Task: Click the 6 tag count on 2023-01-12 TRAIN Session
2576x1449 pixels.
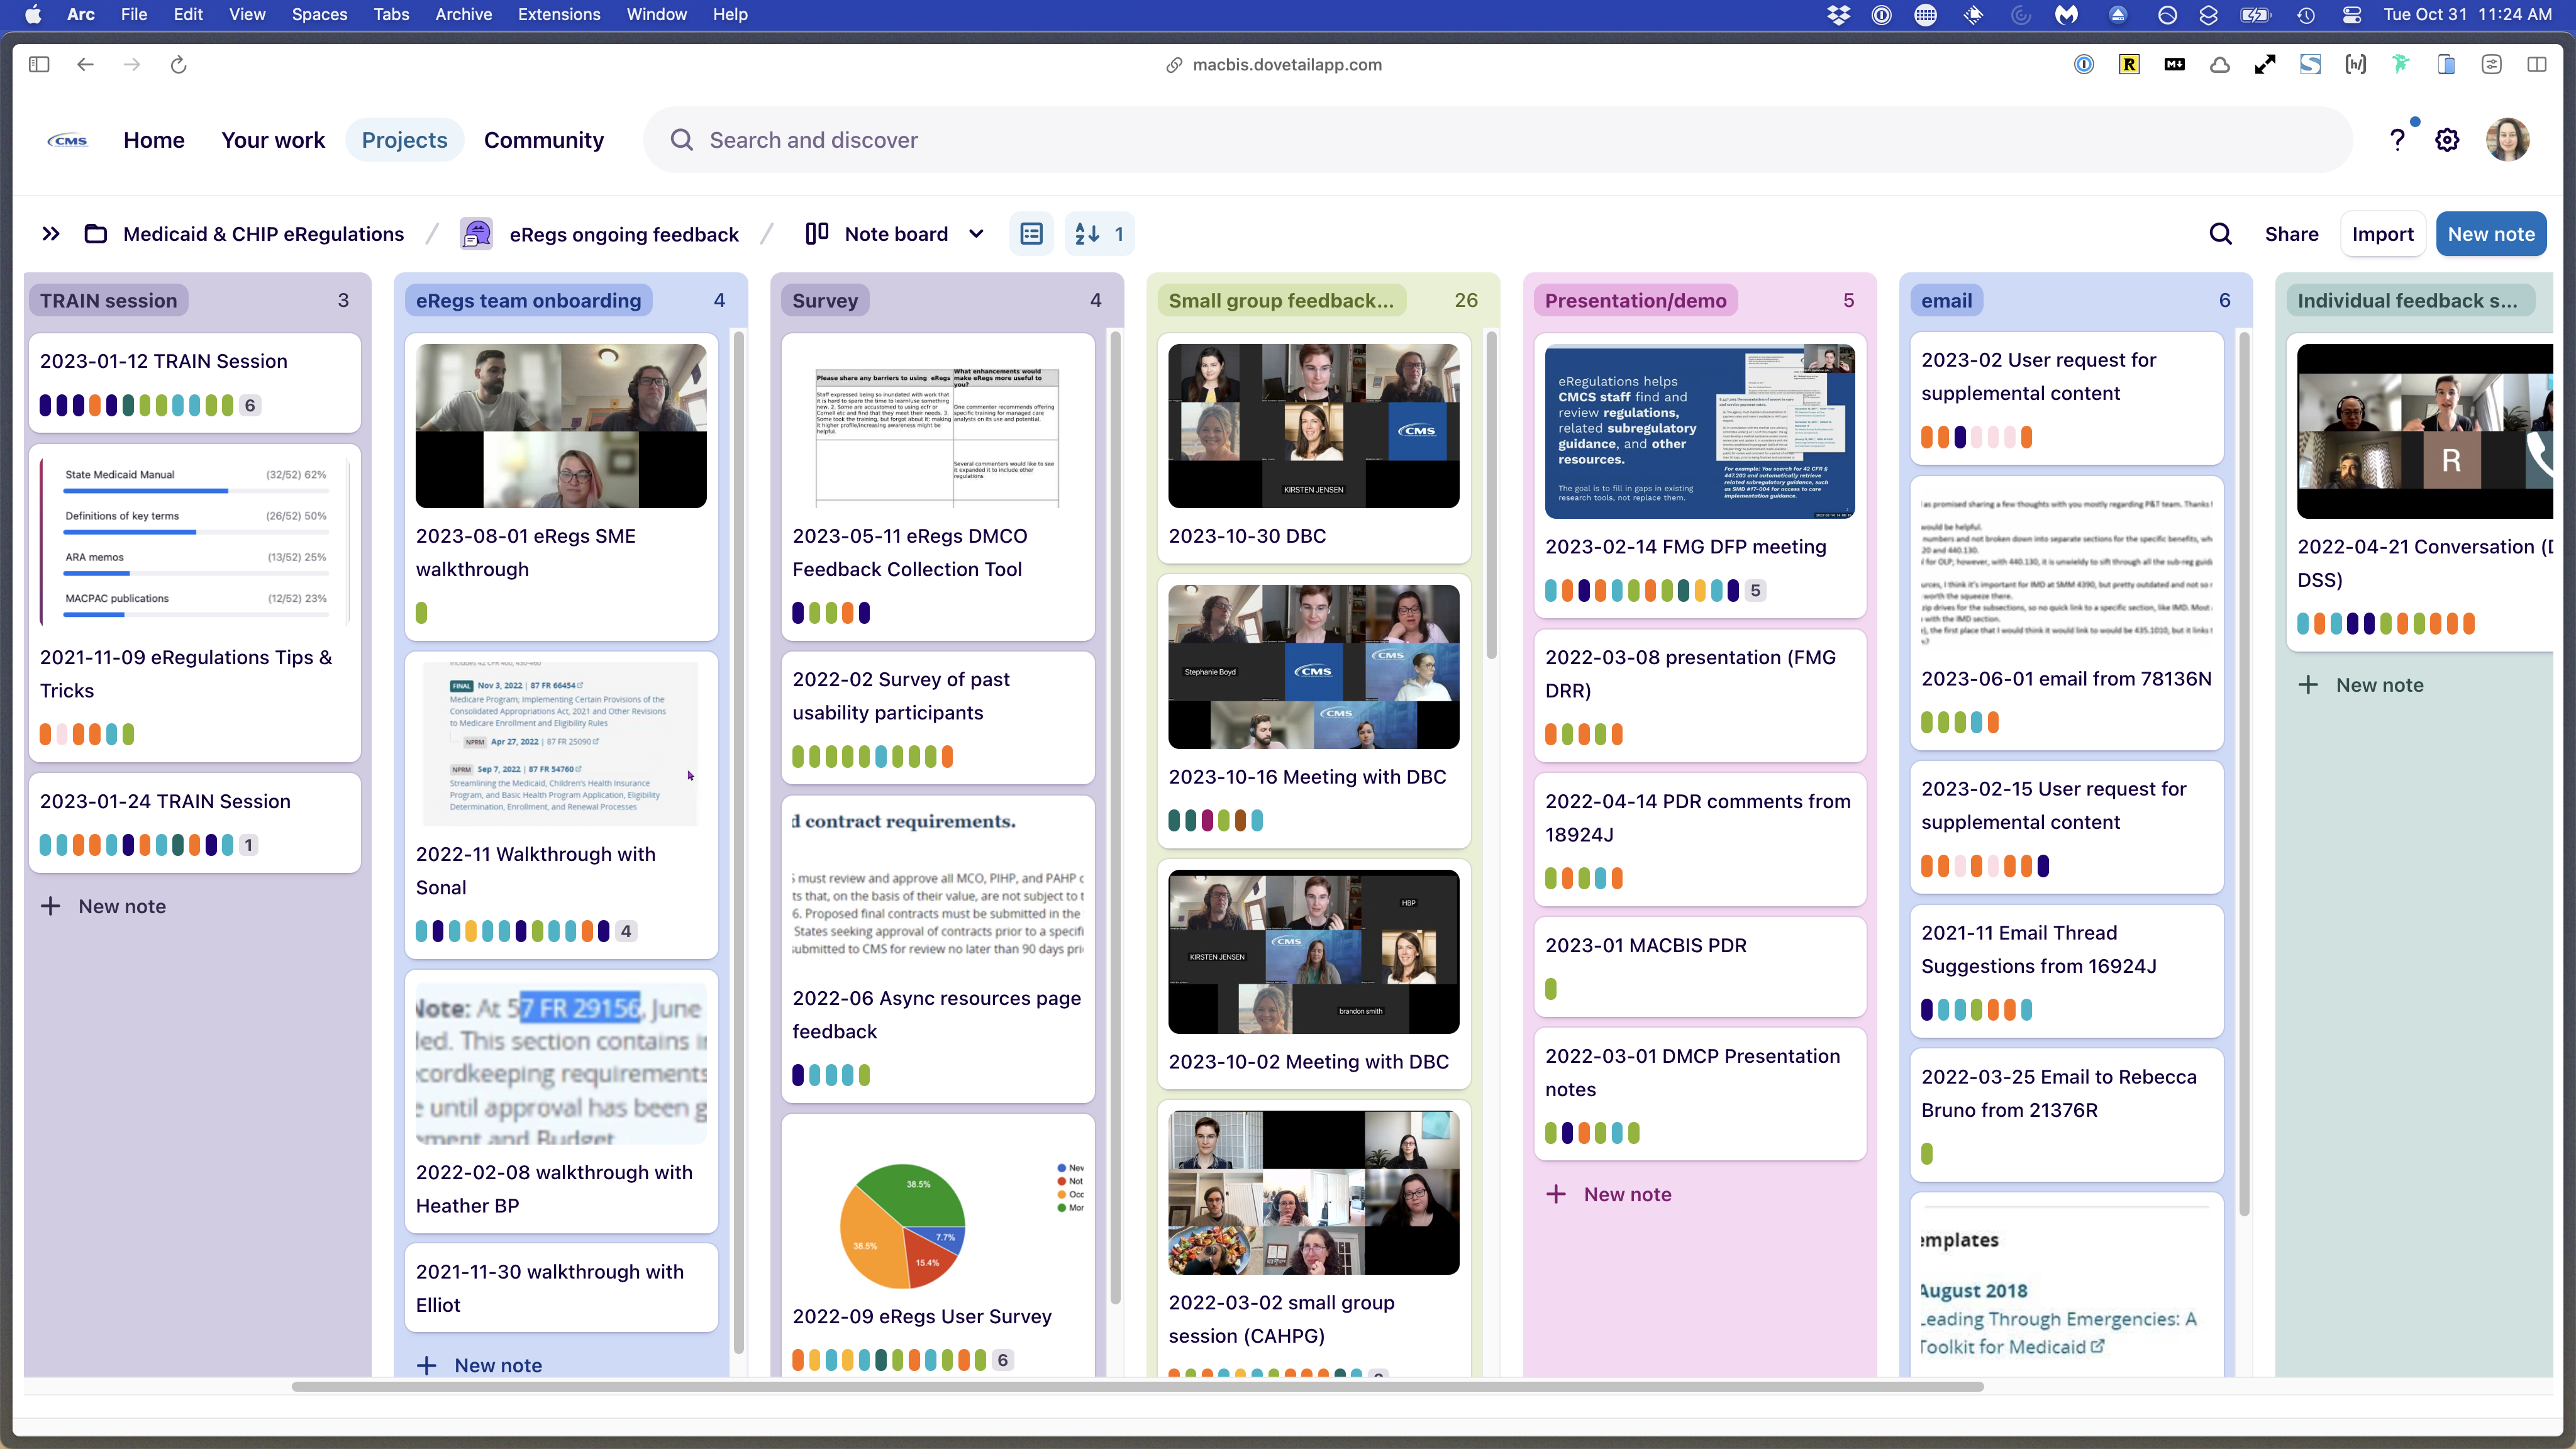Action: coord(250,405)
